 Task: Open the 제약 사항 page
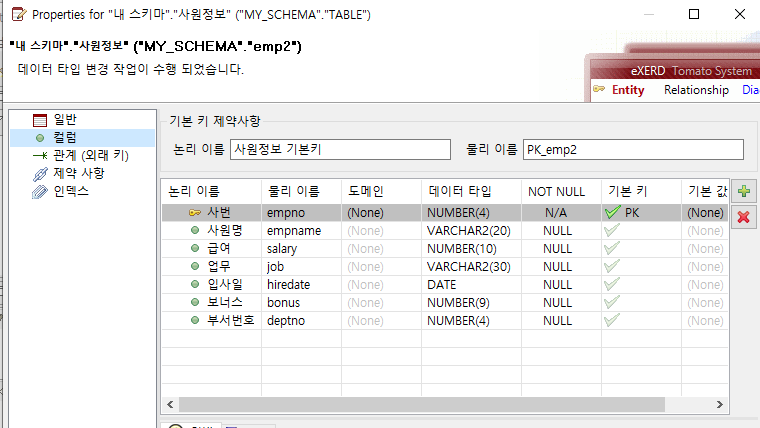pyautogui.click(x=79, y=173)
